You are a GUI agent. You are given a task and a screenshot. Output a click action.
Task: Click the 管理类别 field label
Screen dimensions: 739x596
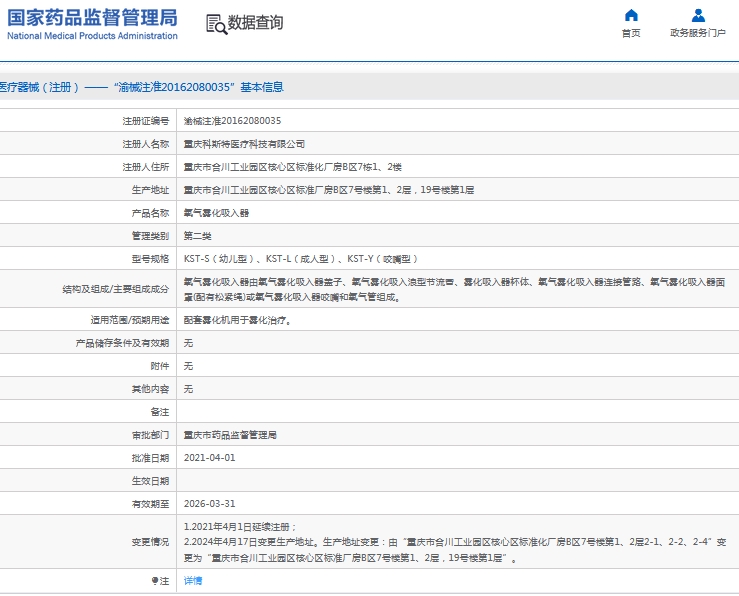click(x=150, y=236)
